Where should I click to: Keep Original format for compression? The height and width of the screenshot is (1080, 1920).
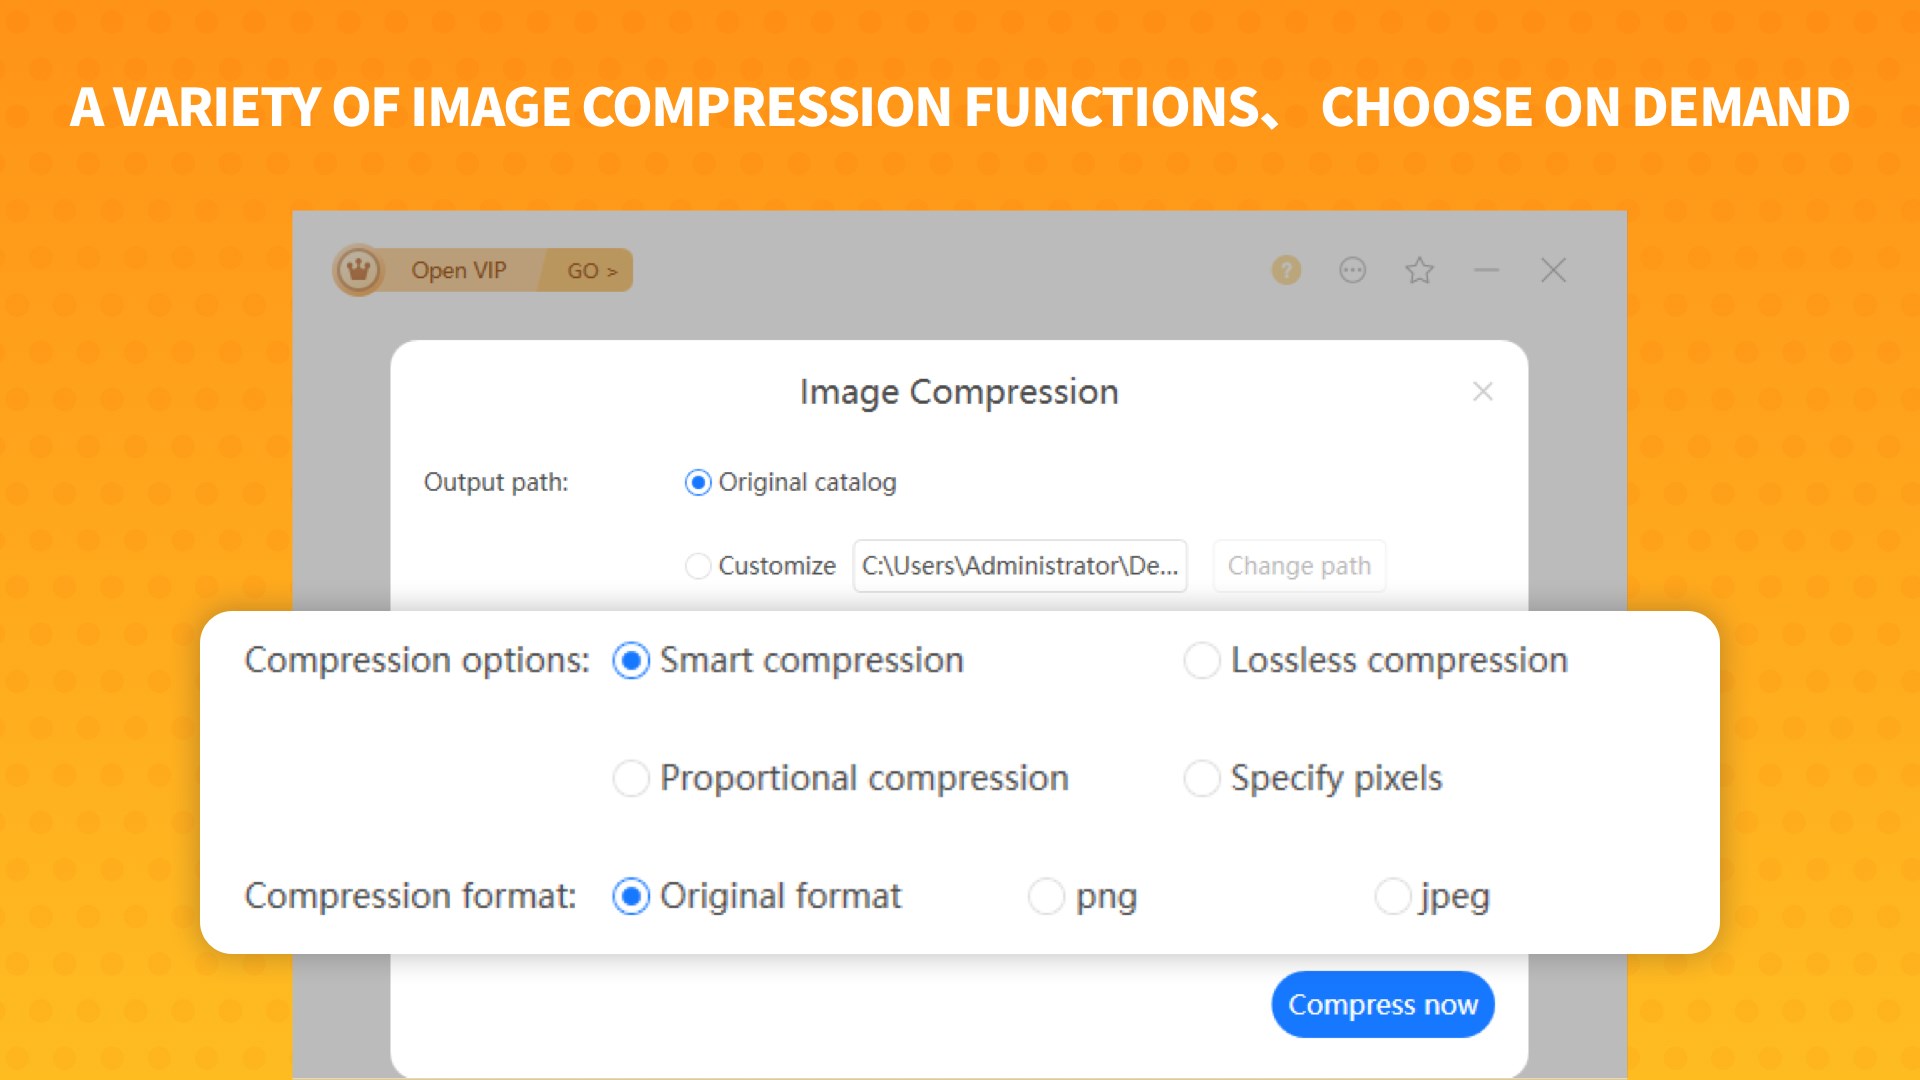(631, 896)
